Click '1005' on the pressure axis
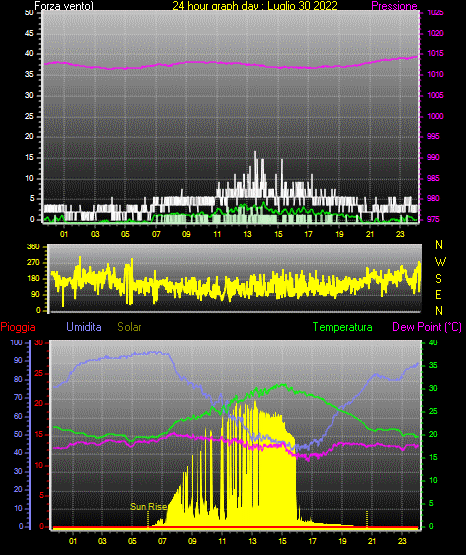This screenshot has width=466, height=555. click(x=435, y=95)
